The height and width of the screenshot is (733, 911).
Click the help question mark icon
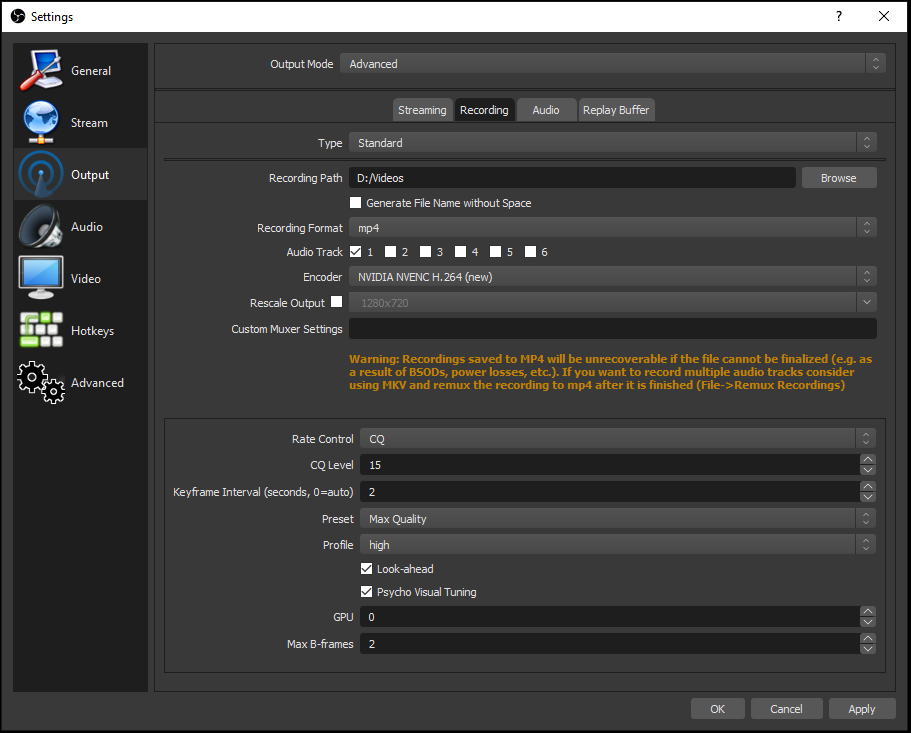coord(838,16)
